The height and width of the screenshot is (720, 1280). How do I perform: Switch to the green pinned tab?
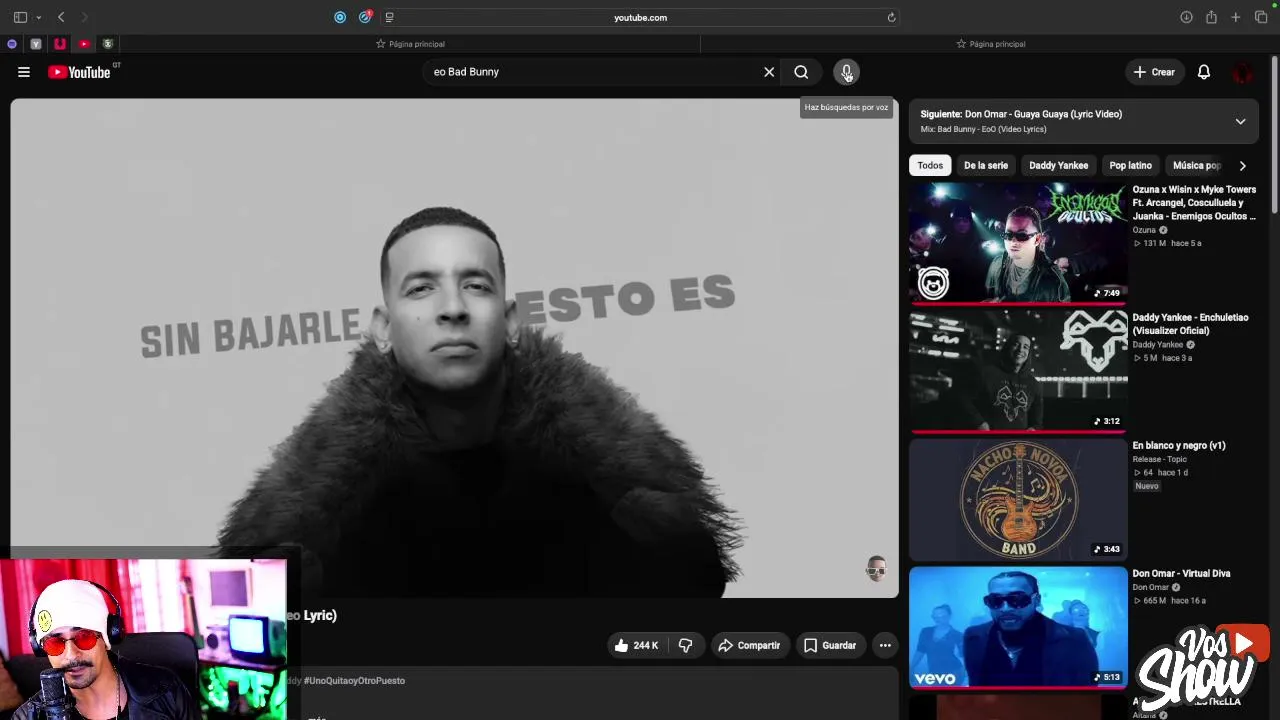click(x=108, y=44)
